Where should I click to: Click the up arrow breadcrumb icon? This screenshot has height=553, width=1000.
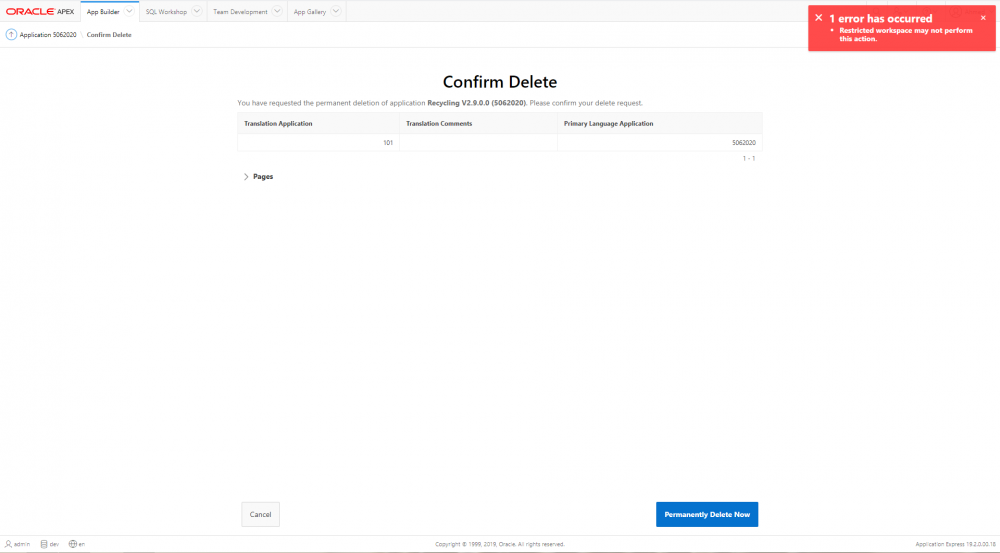tap(11, 35)
